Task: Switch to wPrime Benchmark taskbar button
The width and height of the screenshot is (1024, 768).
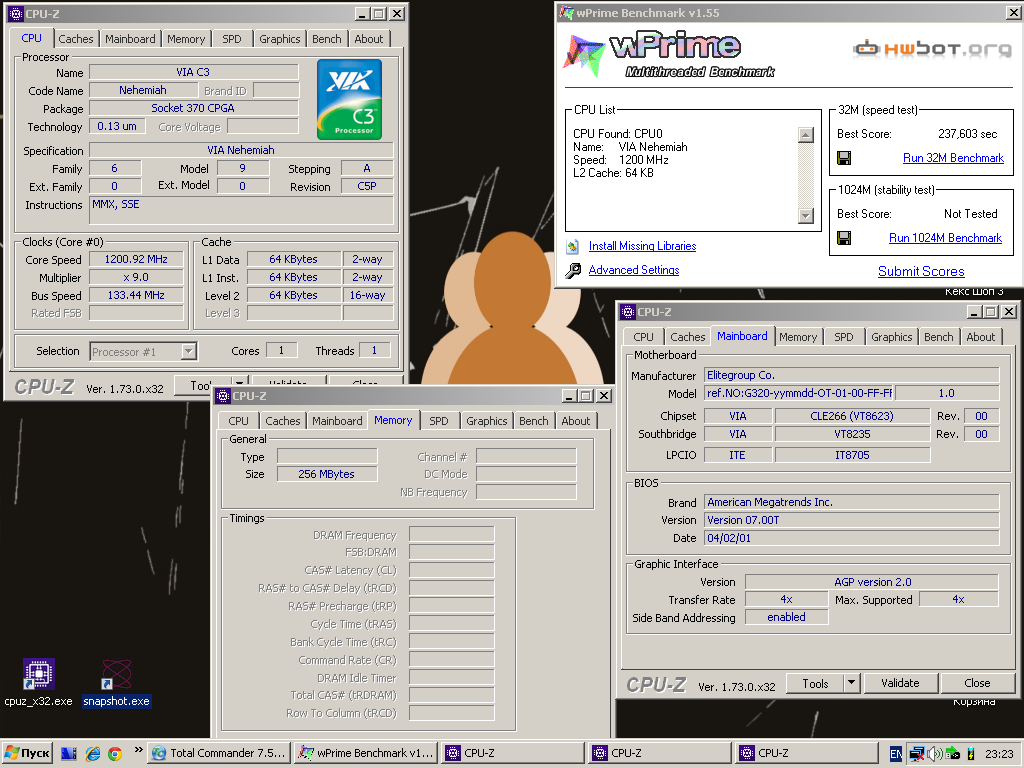Action: [x=366, y=753]
